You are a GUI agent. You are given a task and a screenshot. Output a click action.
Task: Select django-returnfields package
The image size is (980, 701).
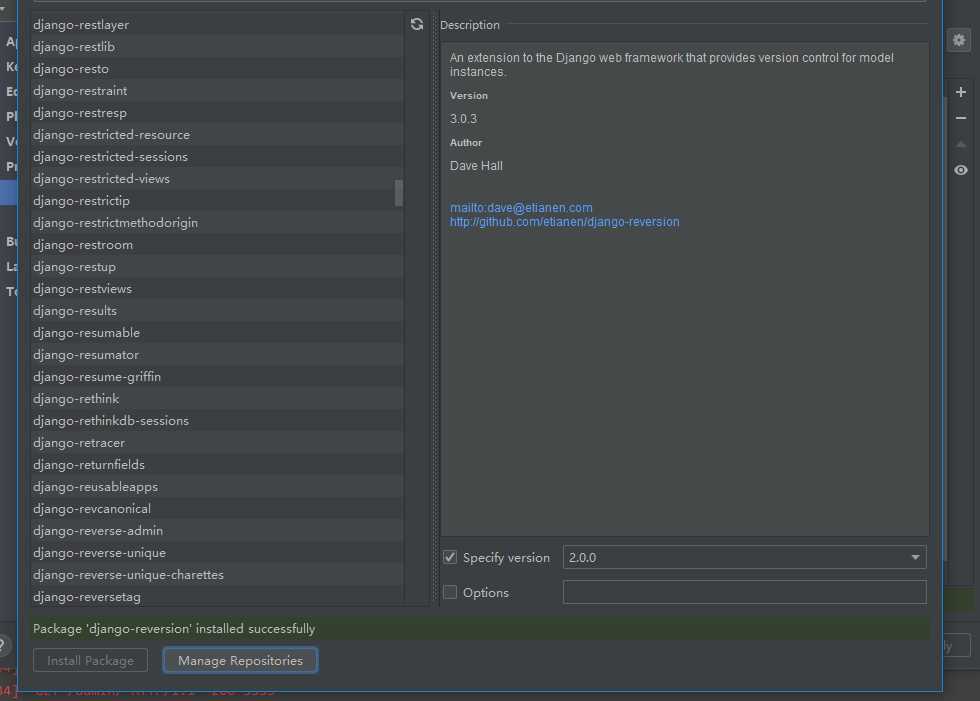[x=217, y=464]
